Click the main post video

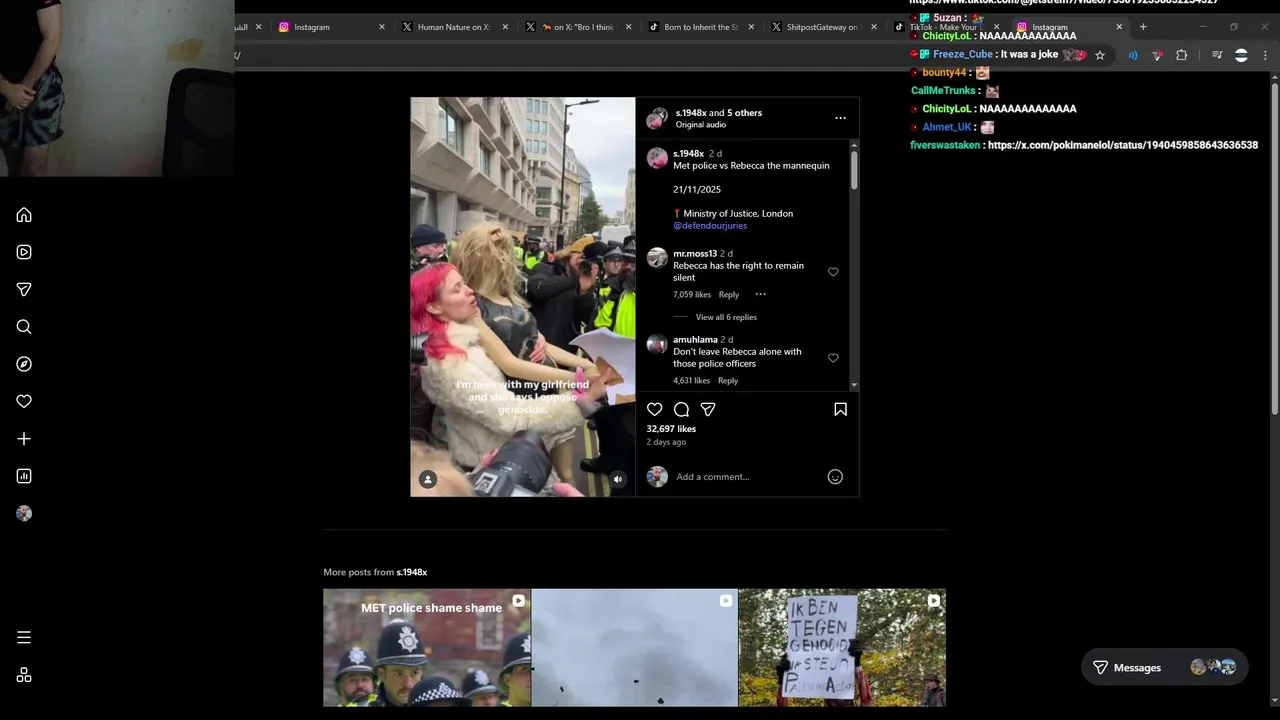523,297
